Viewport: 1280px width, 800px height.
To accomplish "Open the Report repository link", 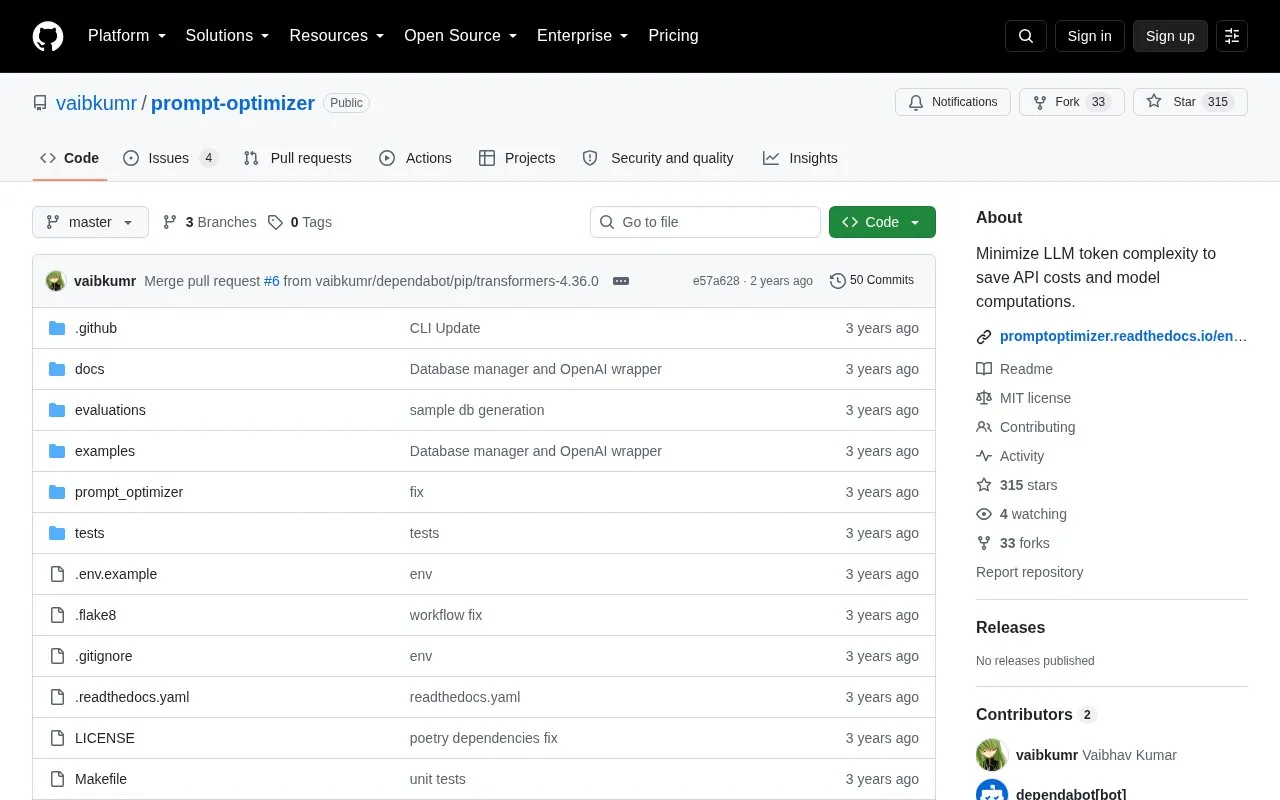I will [1030, 572].
